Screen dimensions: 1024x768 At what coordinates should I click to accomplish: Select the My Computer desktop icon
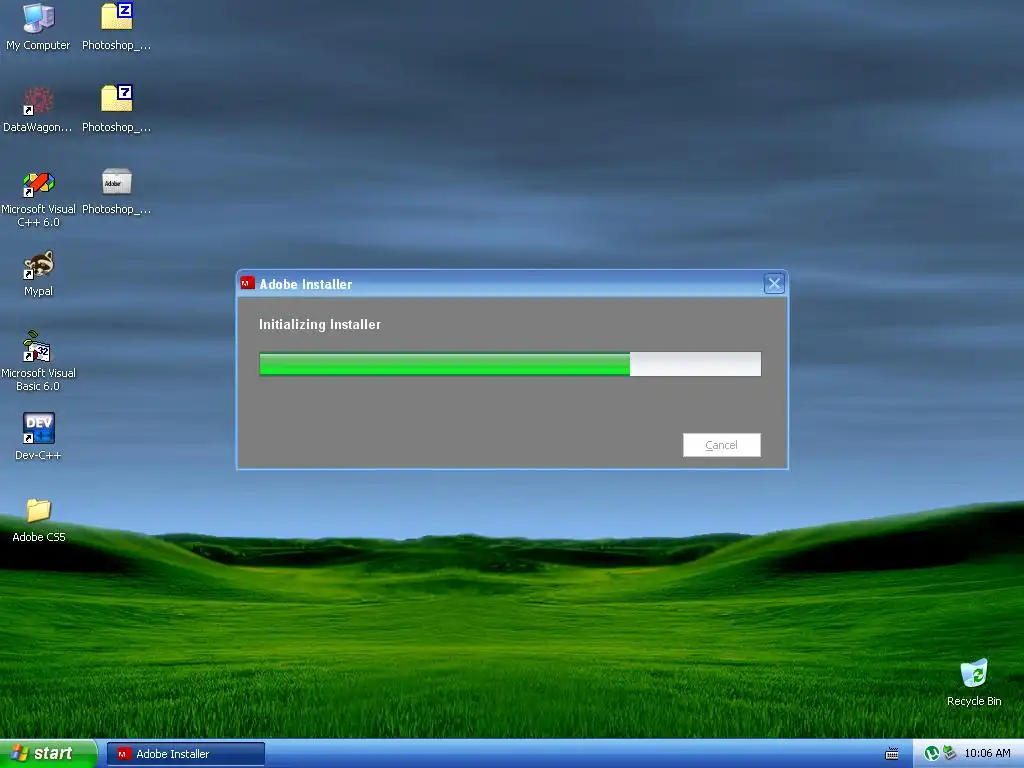tap(38, 27)
